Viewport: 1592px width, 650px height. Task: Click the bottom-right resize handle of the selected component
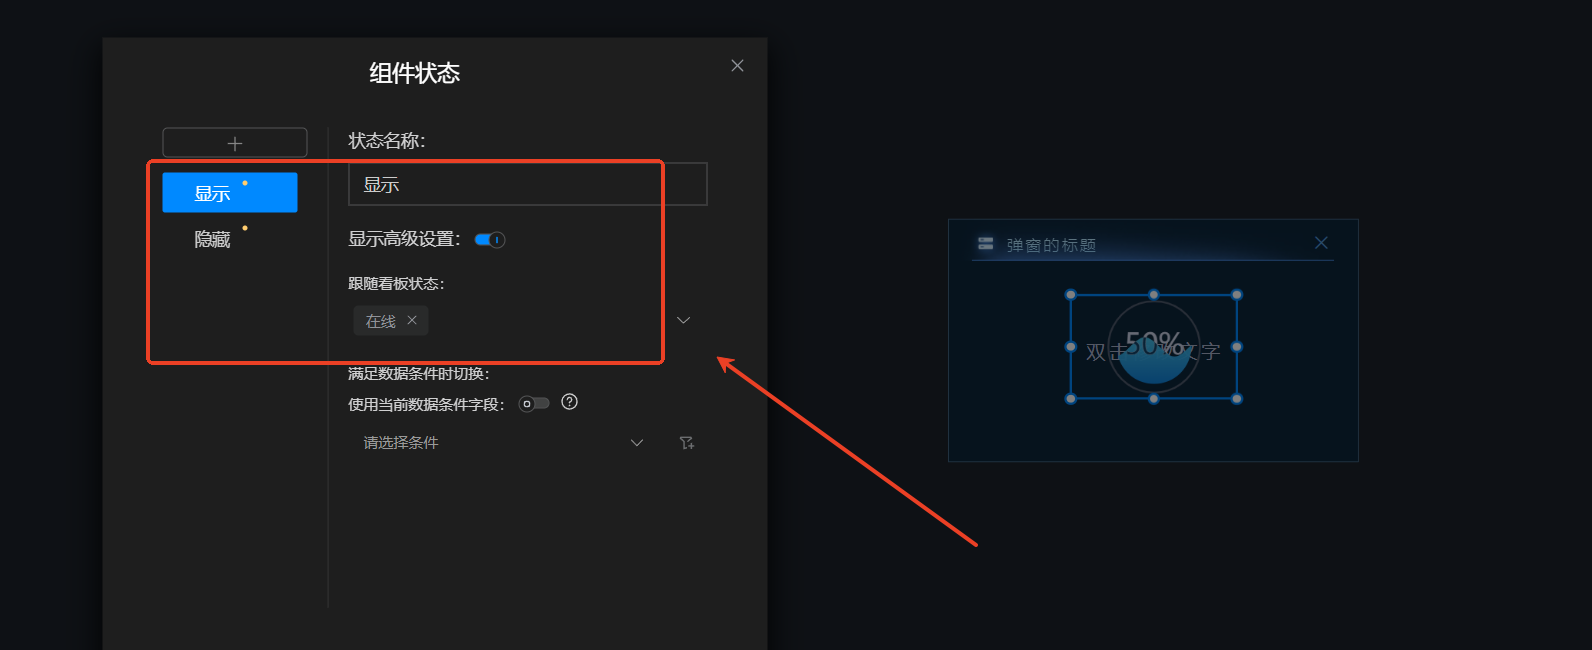(x=1237, y=398)
